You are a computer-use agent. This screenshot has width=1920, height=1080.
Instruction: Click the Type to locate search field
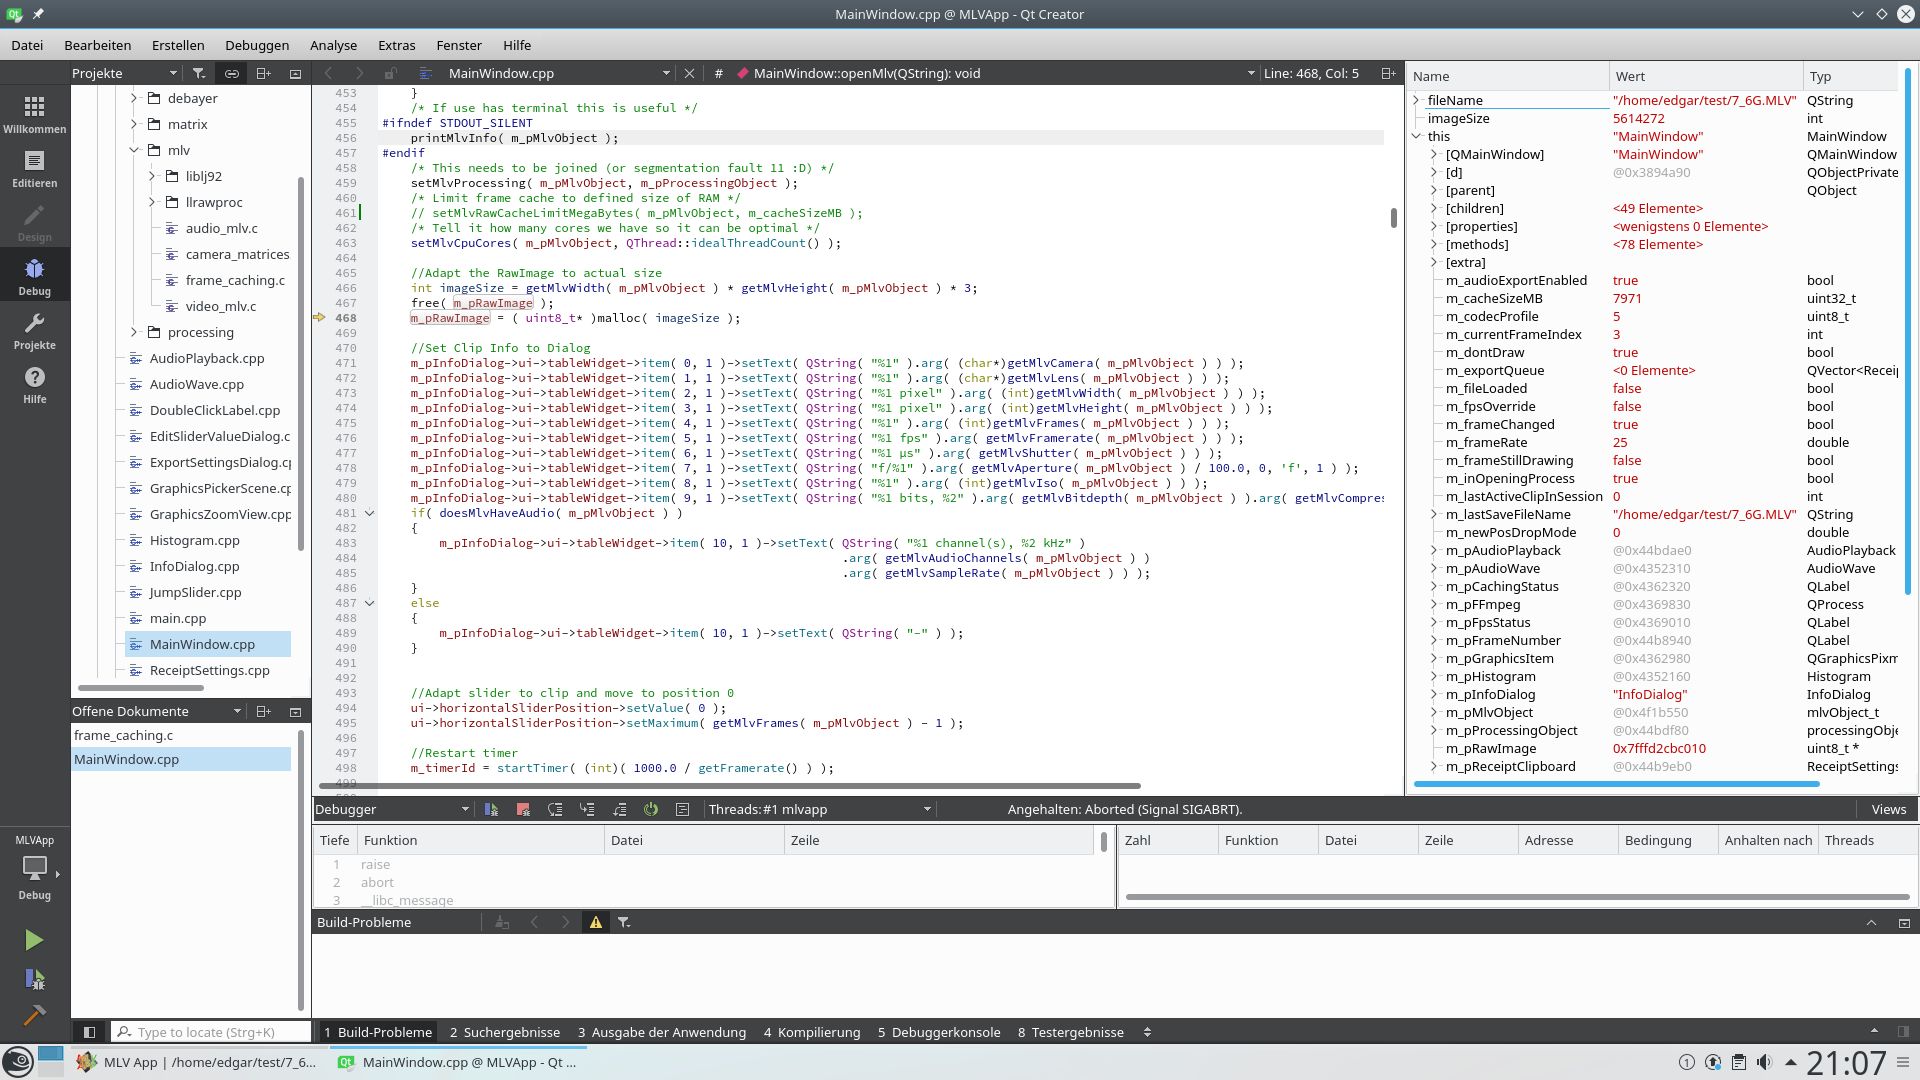tap(212, 1032)
